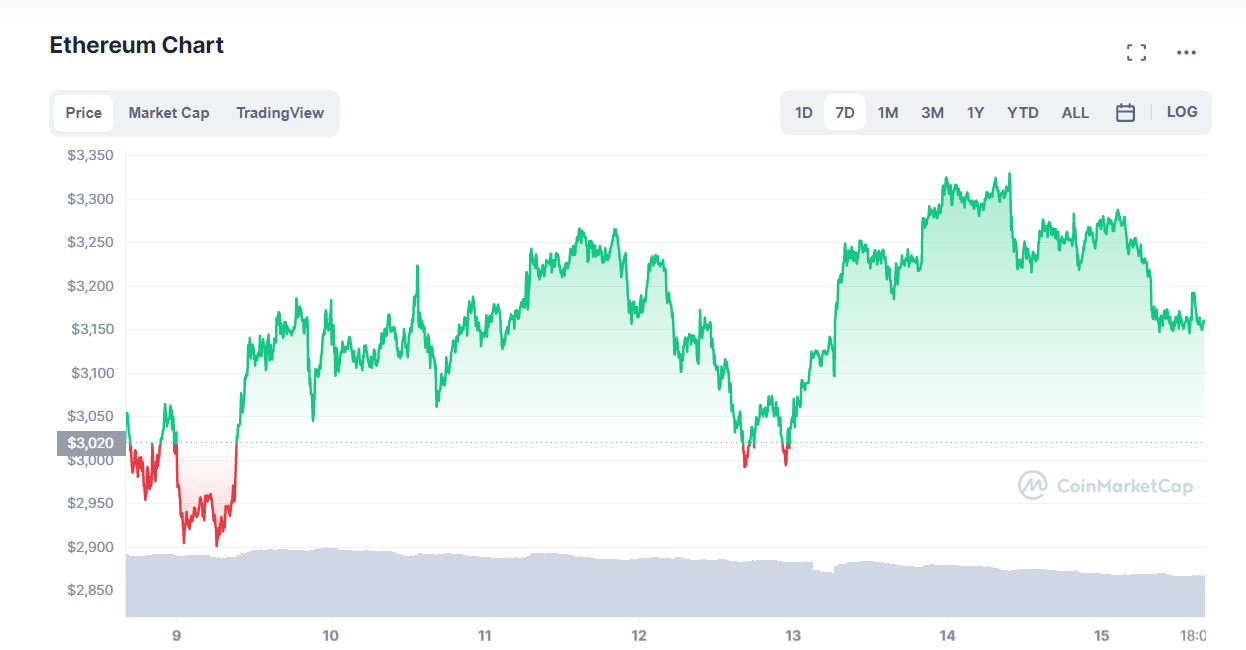Select the 1M timeframe button
This screenshot has height=650, width=1246.
pyautogui.click(x=888, y=112)
